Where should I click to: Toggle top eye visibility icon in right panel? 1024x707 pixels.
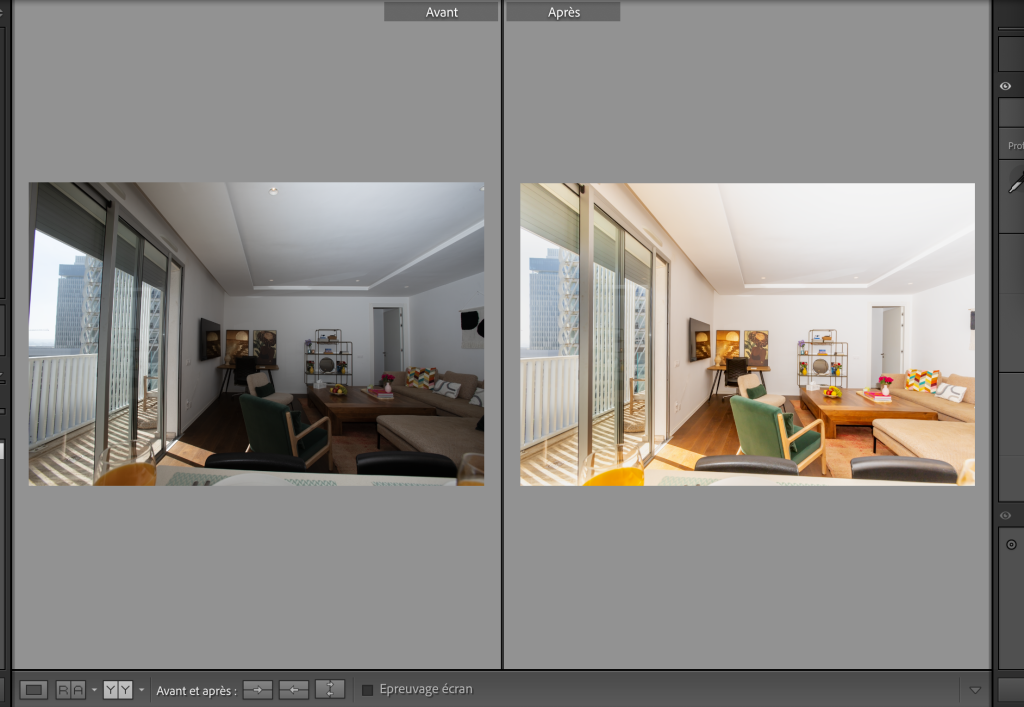pyautogui.click(x=1006, y=87)
